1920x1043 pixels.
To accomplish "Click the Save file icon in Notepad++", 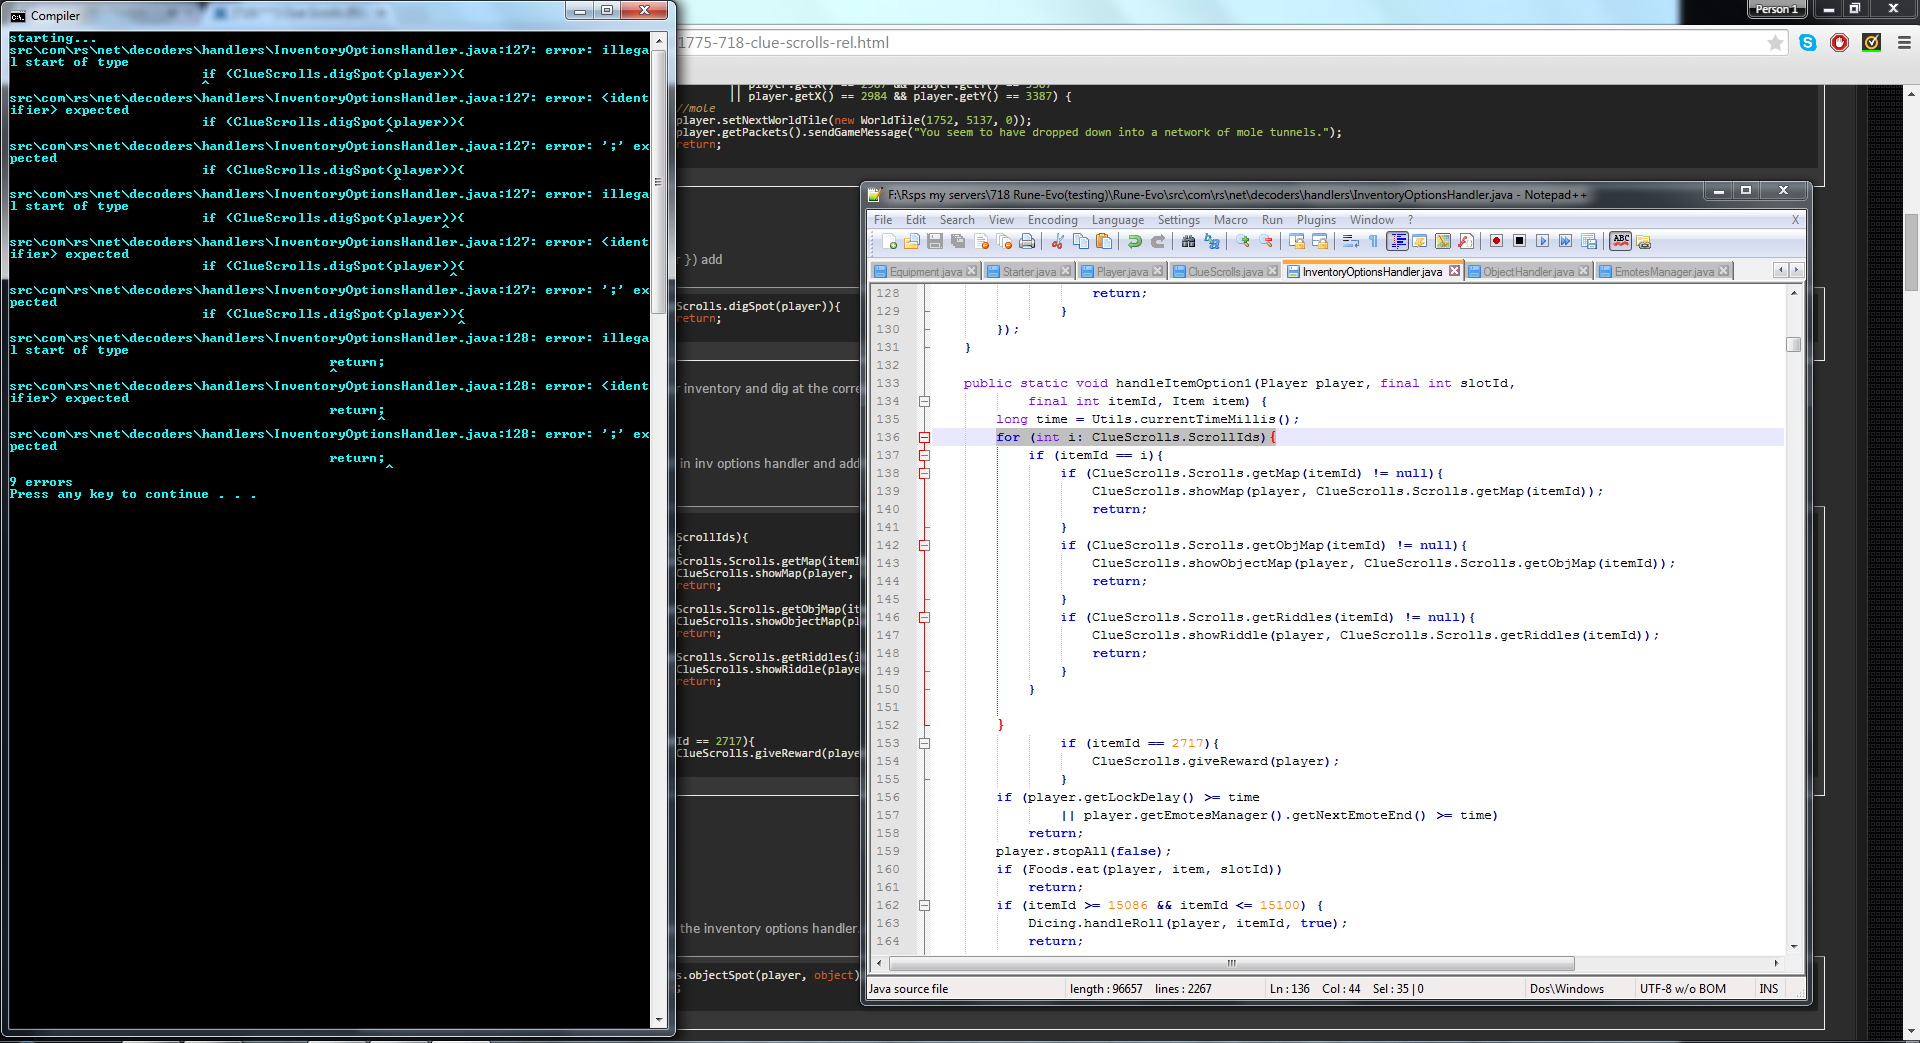I will [935, 241].
